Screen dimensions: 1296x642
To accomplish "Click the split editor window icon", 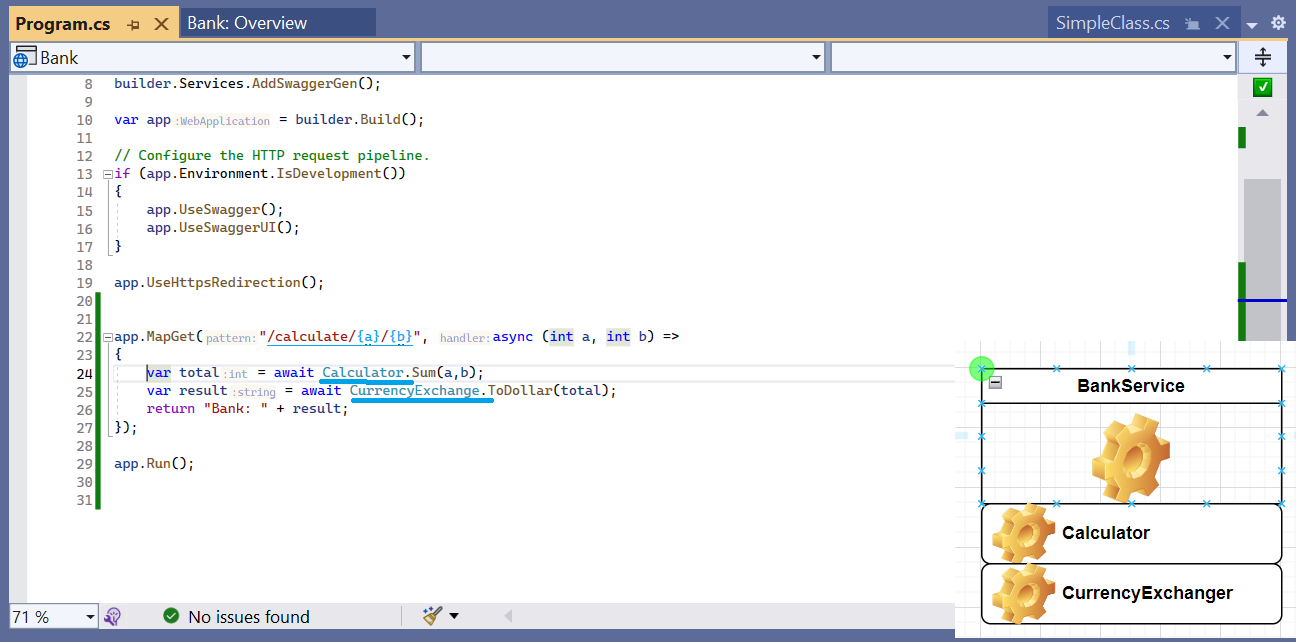I will (1262, 58).
